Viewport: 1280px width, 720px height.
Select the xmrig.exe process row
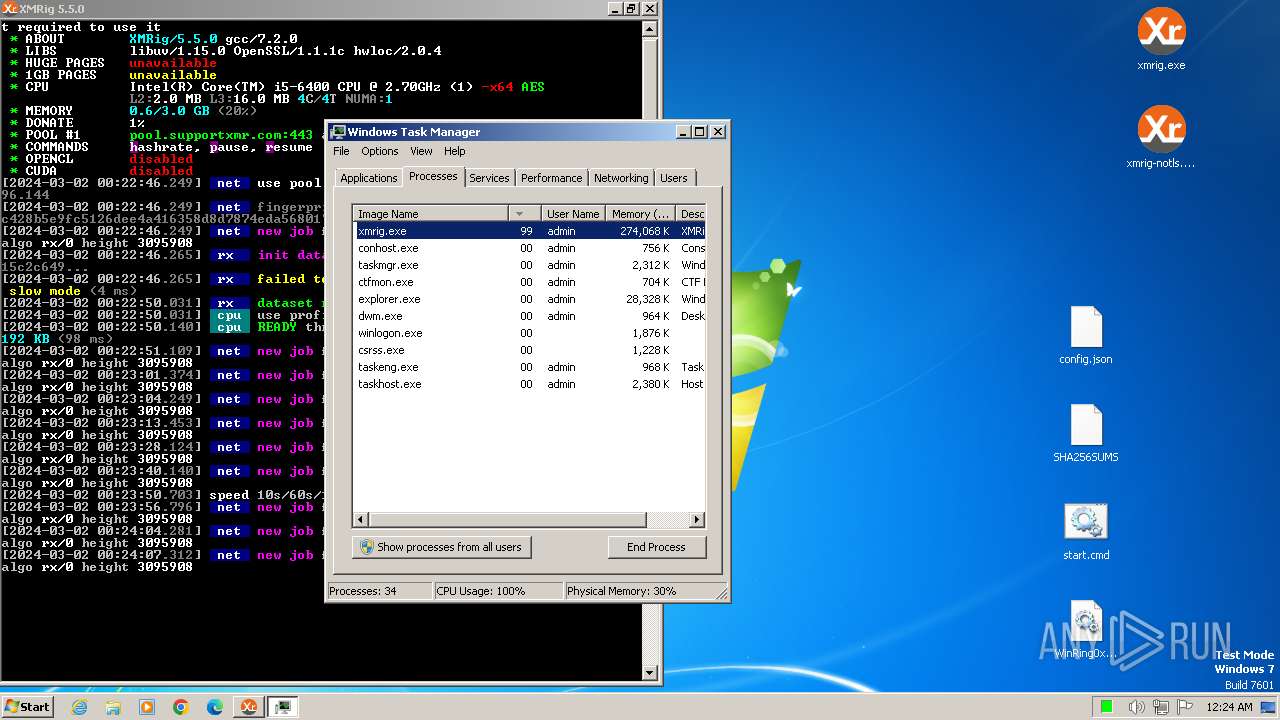tap(530, 231)
